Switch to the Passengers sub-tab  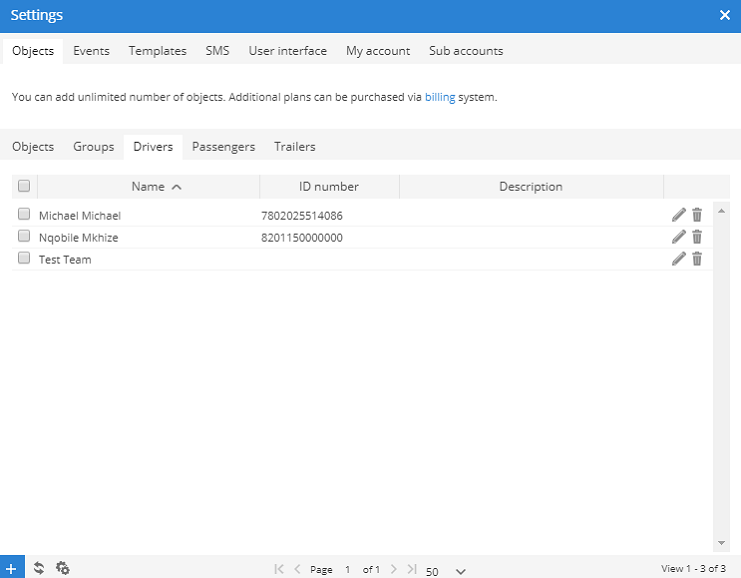tap(223, 147)
